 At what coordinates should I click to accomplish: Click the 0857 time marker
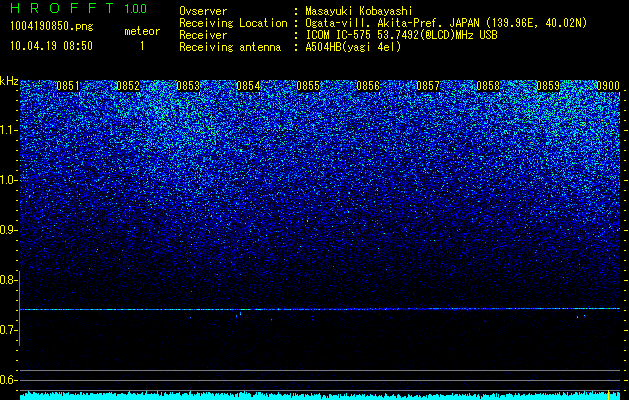pyautogui.click(x=428, y=86)
